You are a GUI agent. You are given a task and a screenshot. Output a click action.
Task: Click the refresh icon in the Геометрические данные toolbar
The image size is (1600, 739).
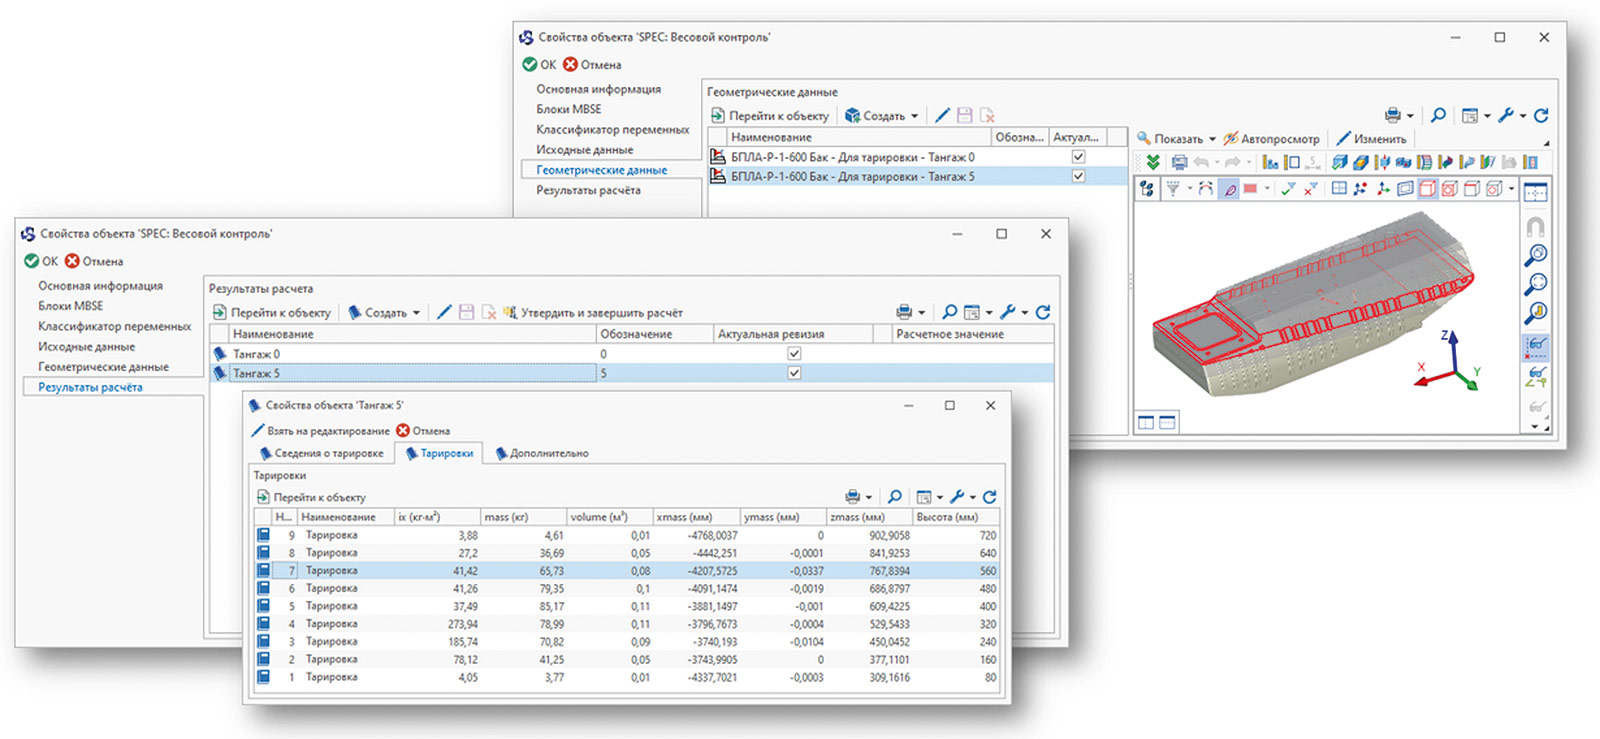coord(1541,115)
